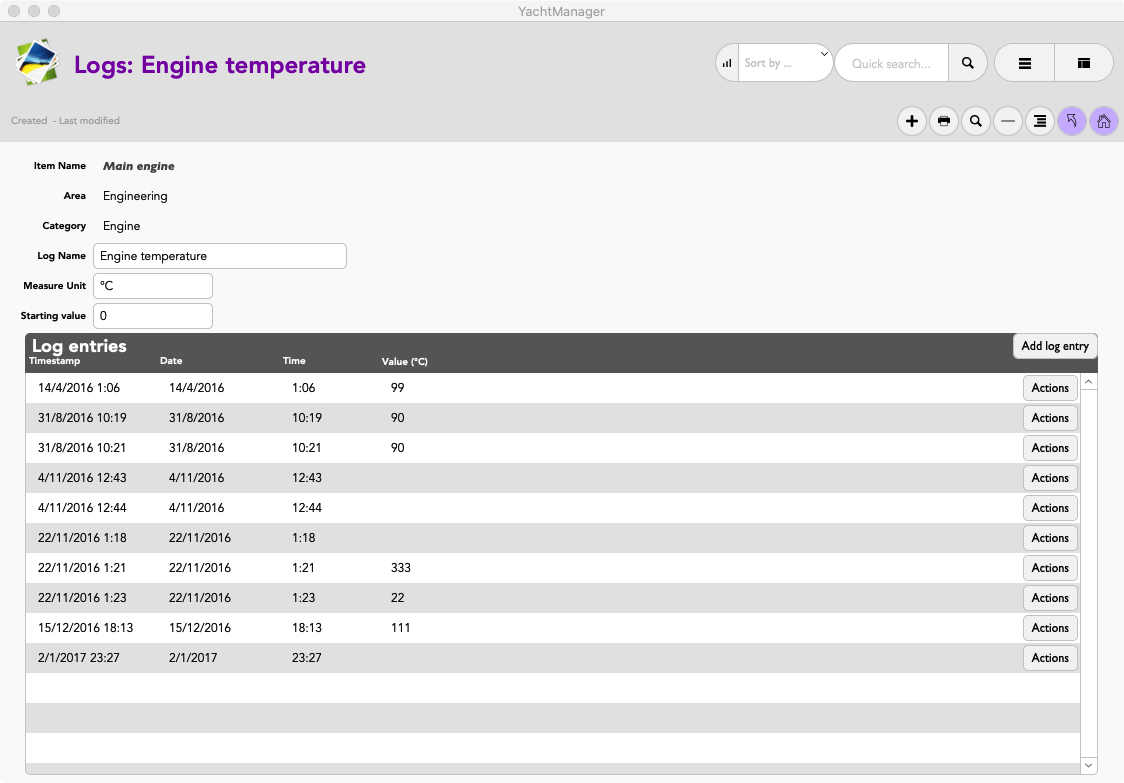This screenshot has width=1124, height=783.
Task: Click the purple back arrow icon
Action: [1072, 121]
